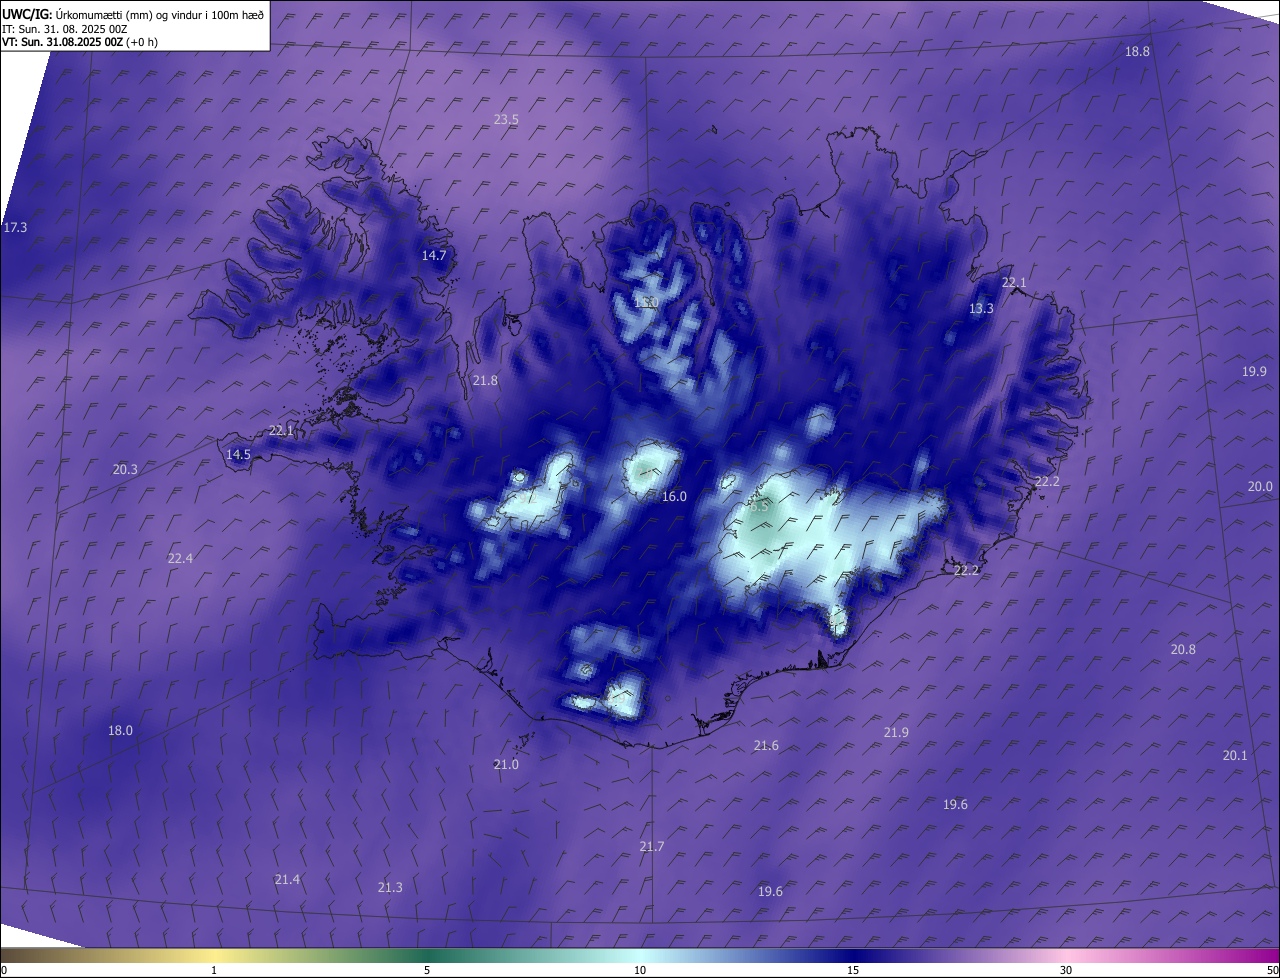Viewport: 1280px width, 978px height.
Task: Click the 'IT: Sun. 31. 08. 2025 00Z' line
Action: pyautogui.click(x=64, y=29)
